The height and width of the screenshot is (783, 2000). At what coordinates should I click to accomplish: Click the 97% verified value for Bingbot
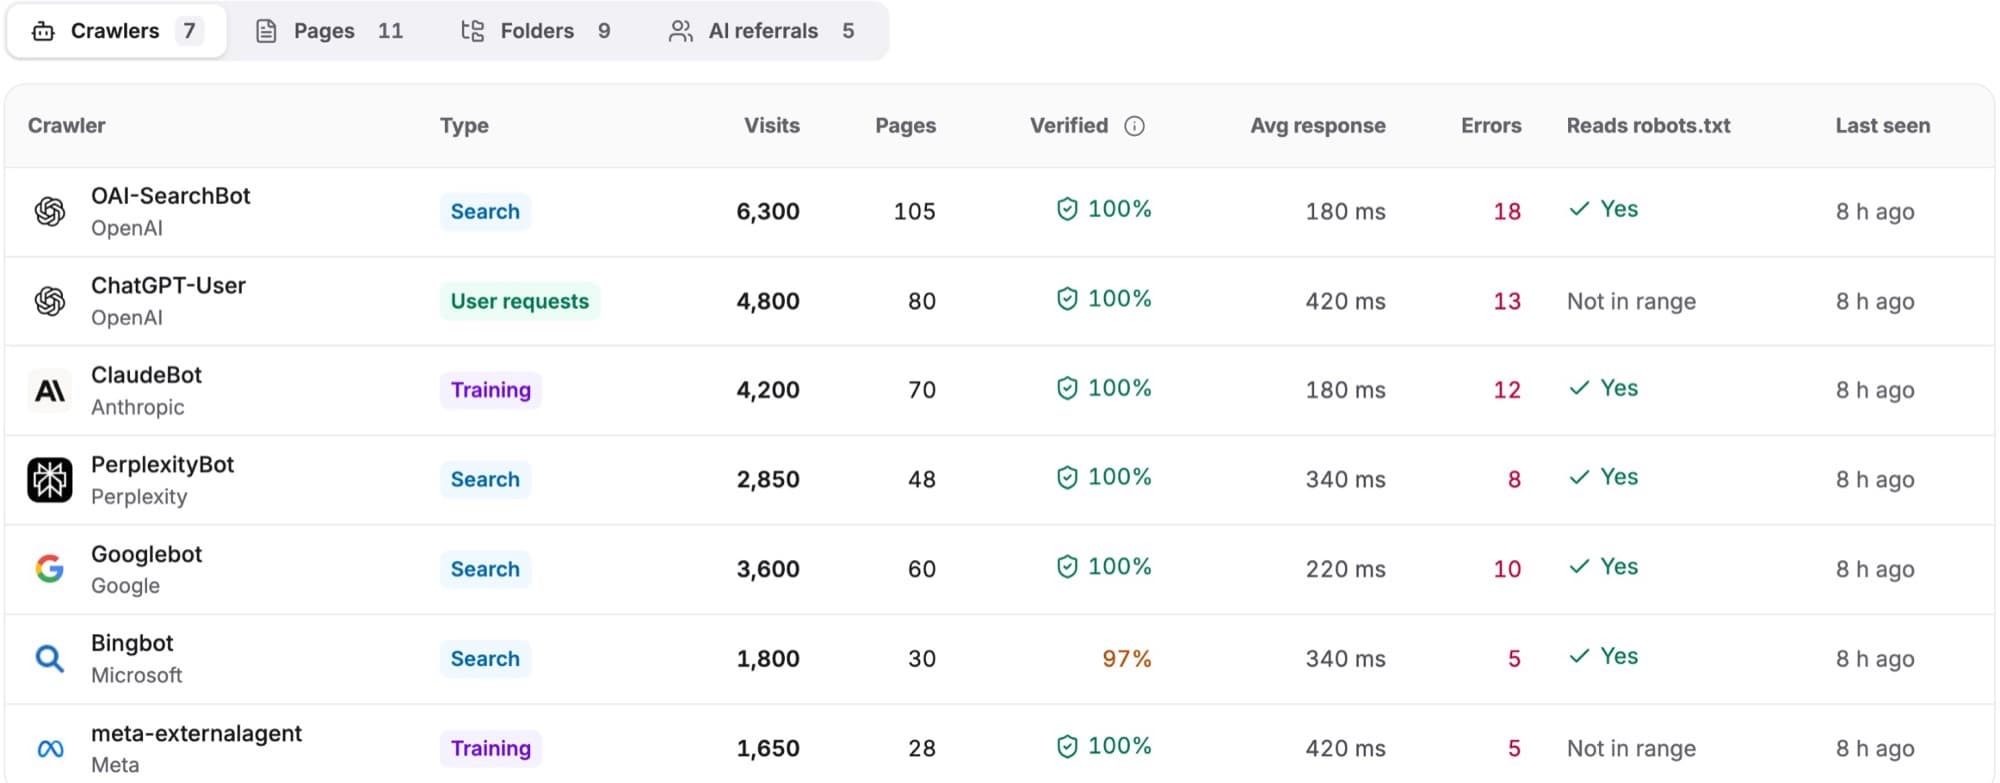coord(1127,659)
